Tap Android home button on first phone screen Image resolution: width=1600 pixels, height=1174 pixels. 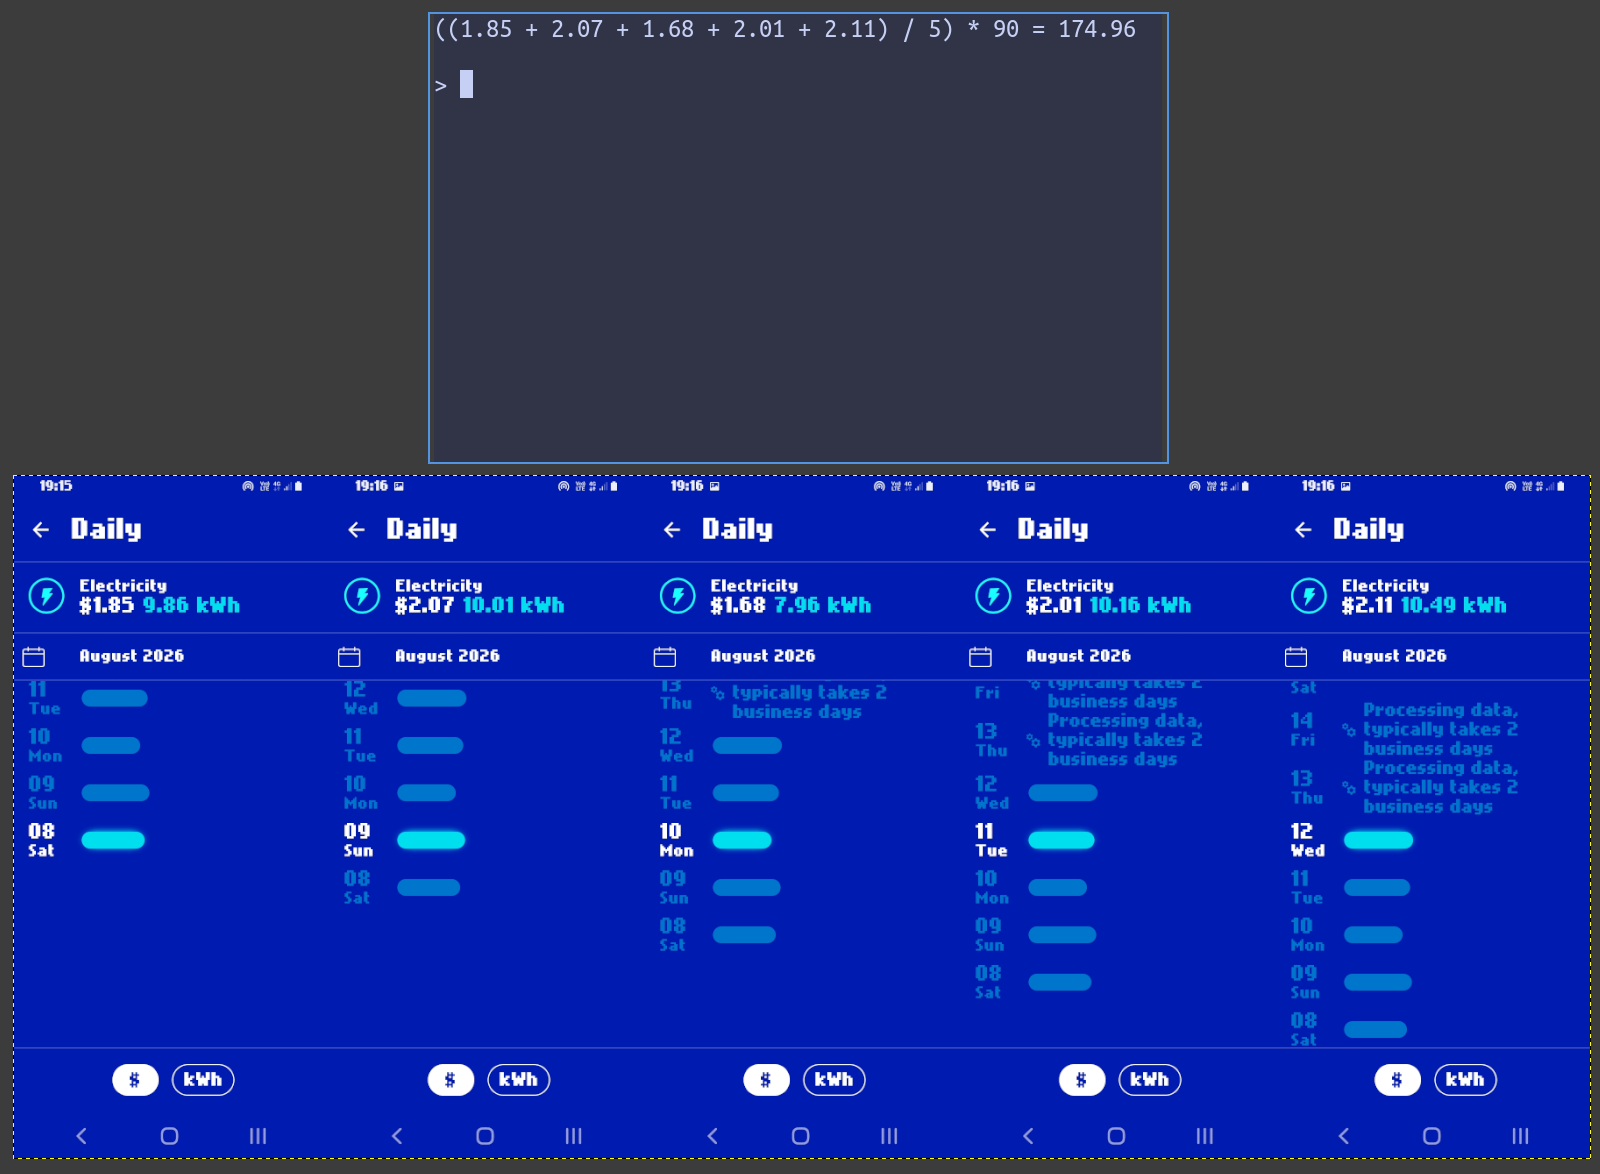(169, 1136)
